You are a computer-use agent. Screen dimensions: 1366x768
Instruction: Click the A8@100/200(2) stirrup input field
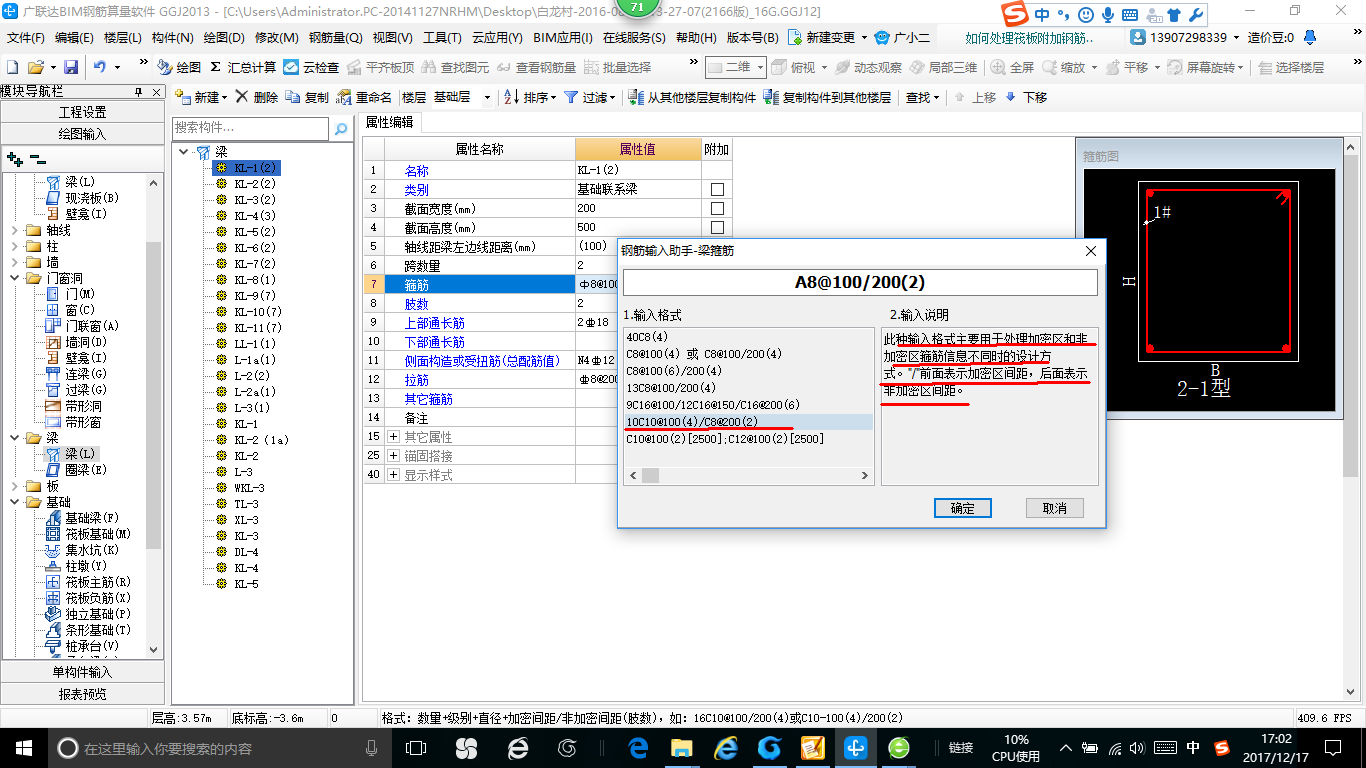[x=859, y=282]
